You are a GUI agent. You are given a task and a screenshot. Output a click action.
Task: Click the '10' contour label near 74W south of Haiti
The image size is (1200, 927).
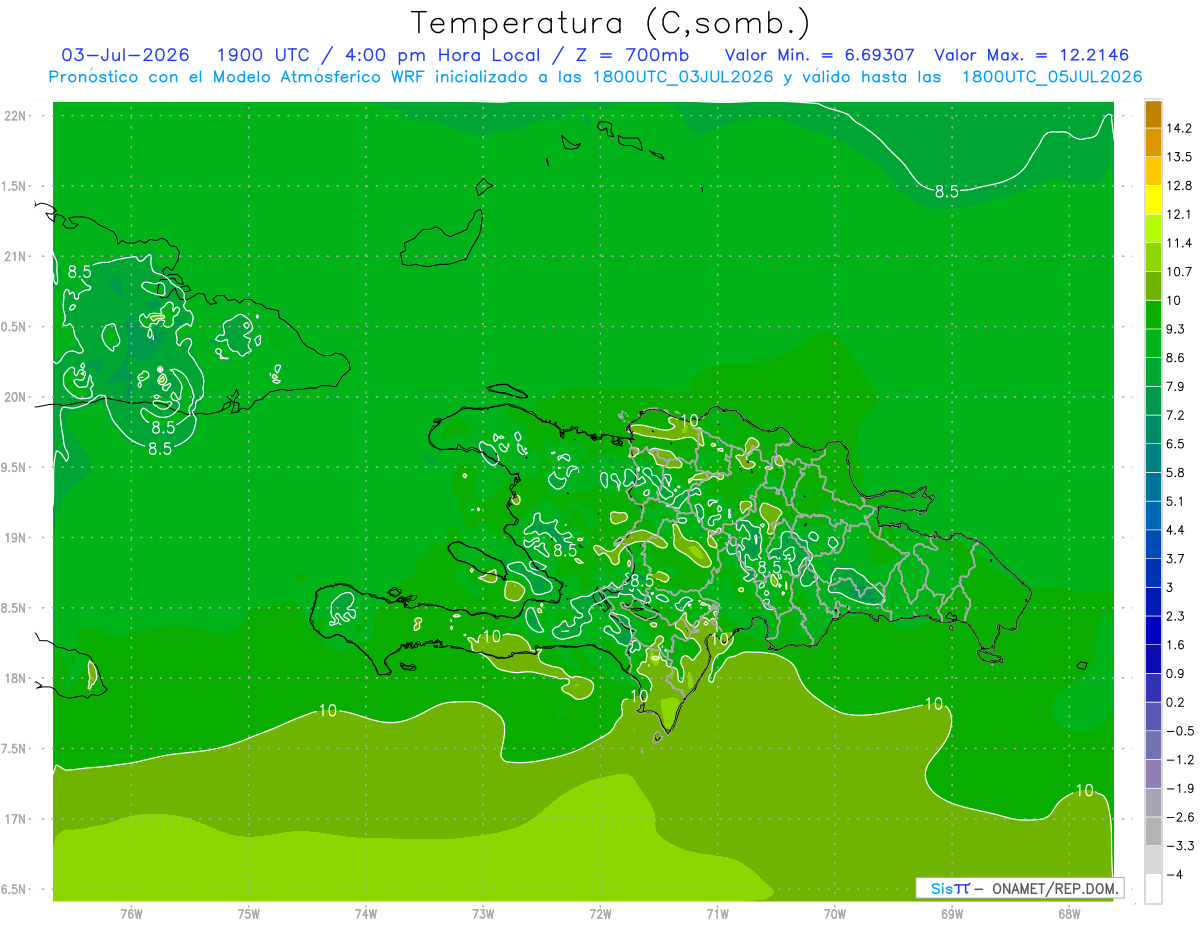click(x=327, y=711)
